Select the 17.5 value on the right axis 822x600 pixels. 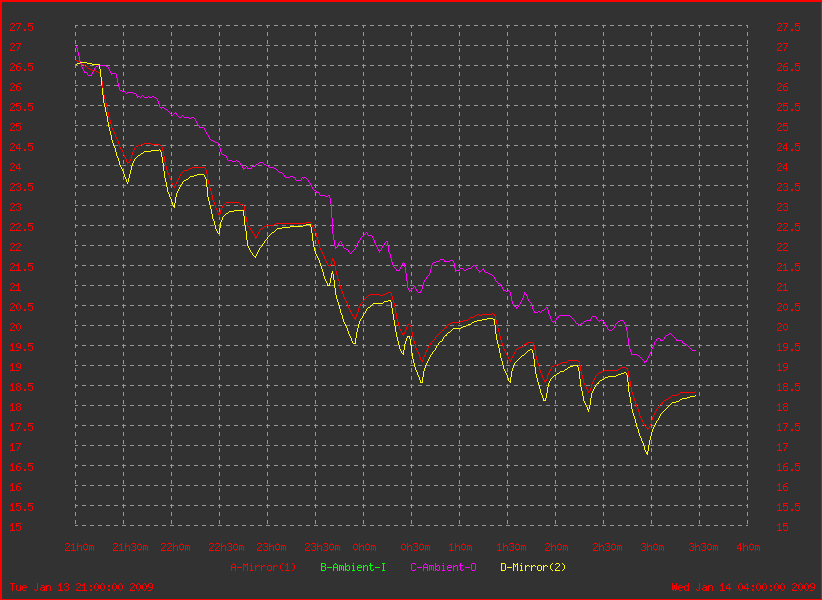[x=788, y=427]
